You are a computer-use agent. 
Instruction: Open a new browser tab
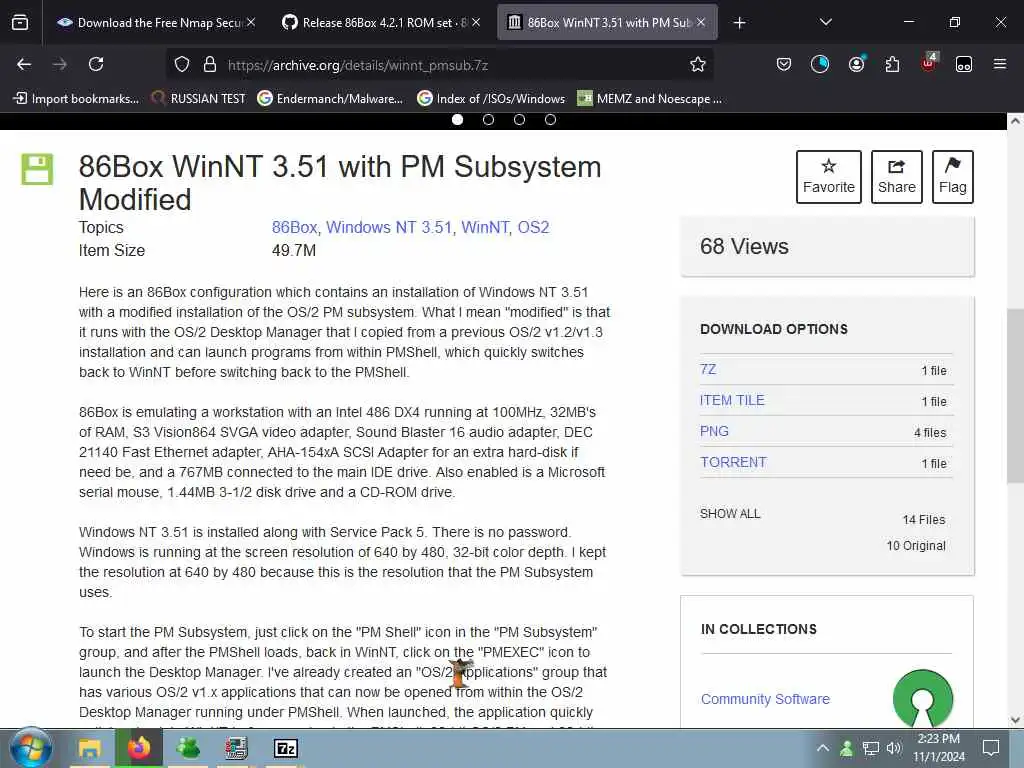click(739, 23)
